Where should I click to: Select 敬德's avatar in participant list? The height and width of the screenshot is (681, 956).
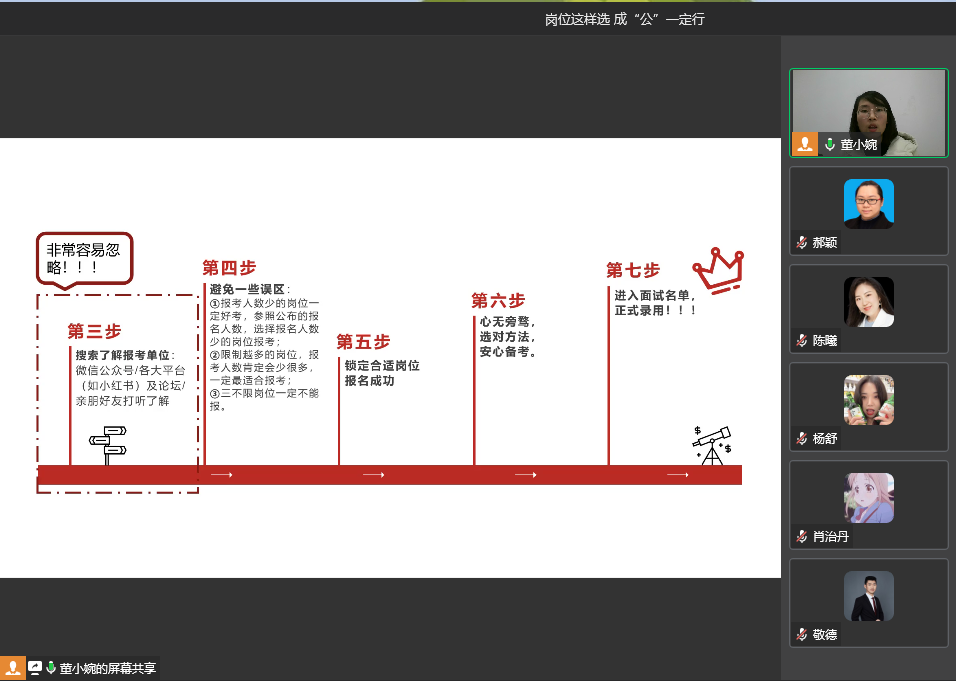(868, 596)
